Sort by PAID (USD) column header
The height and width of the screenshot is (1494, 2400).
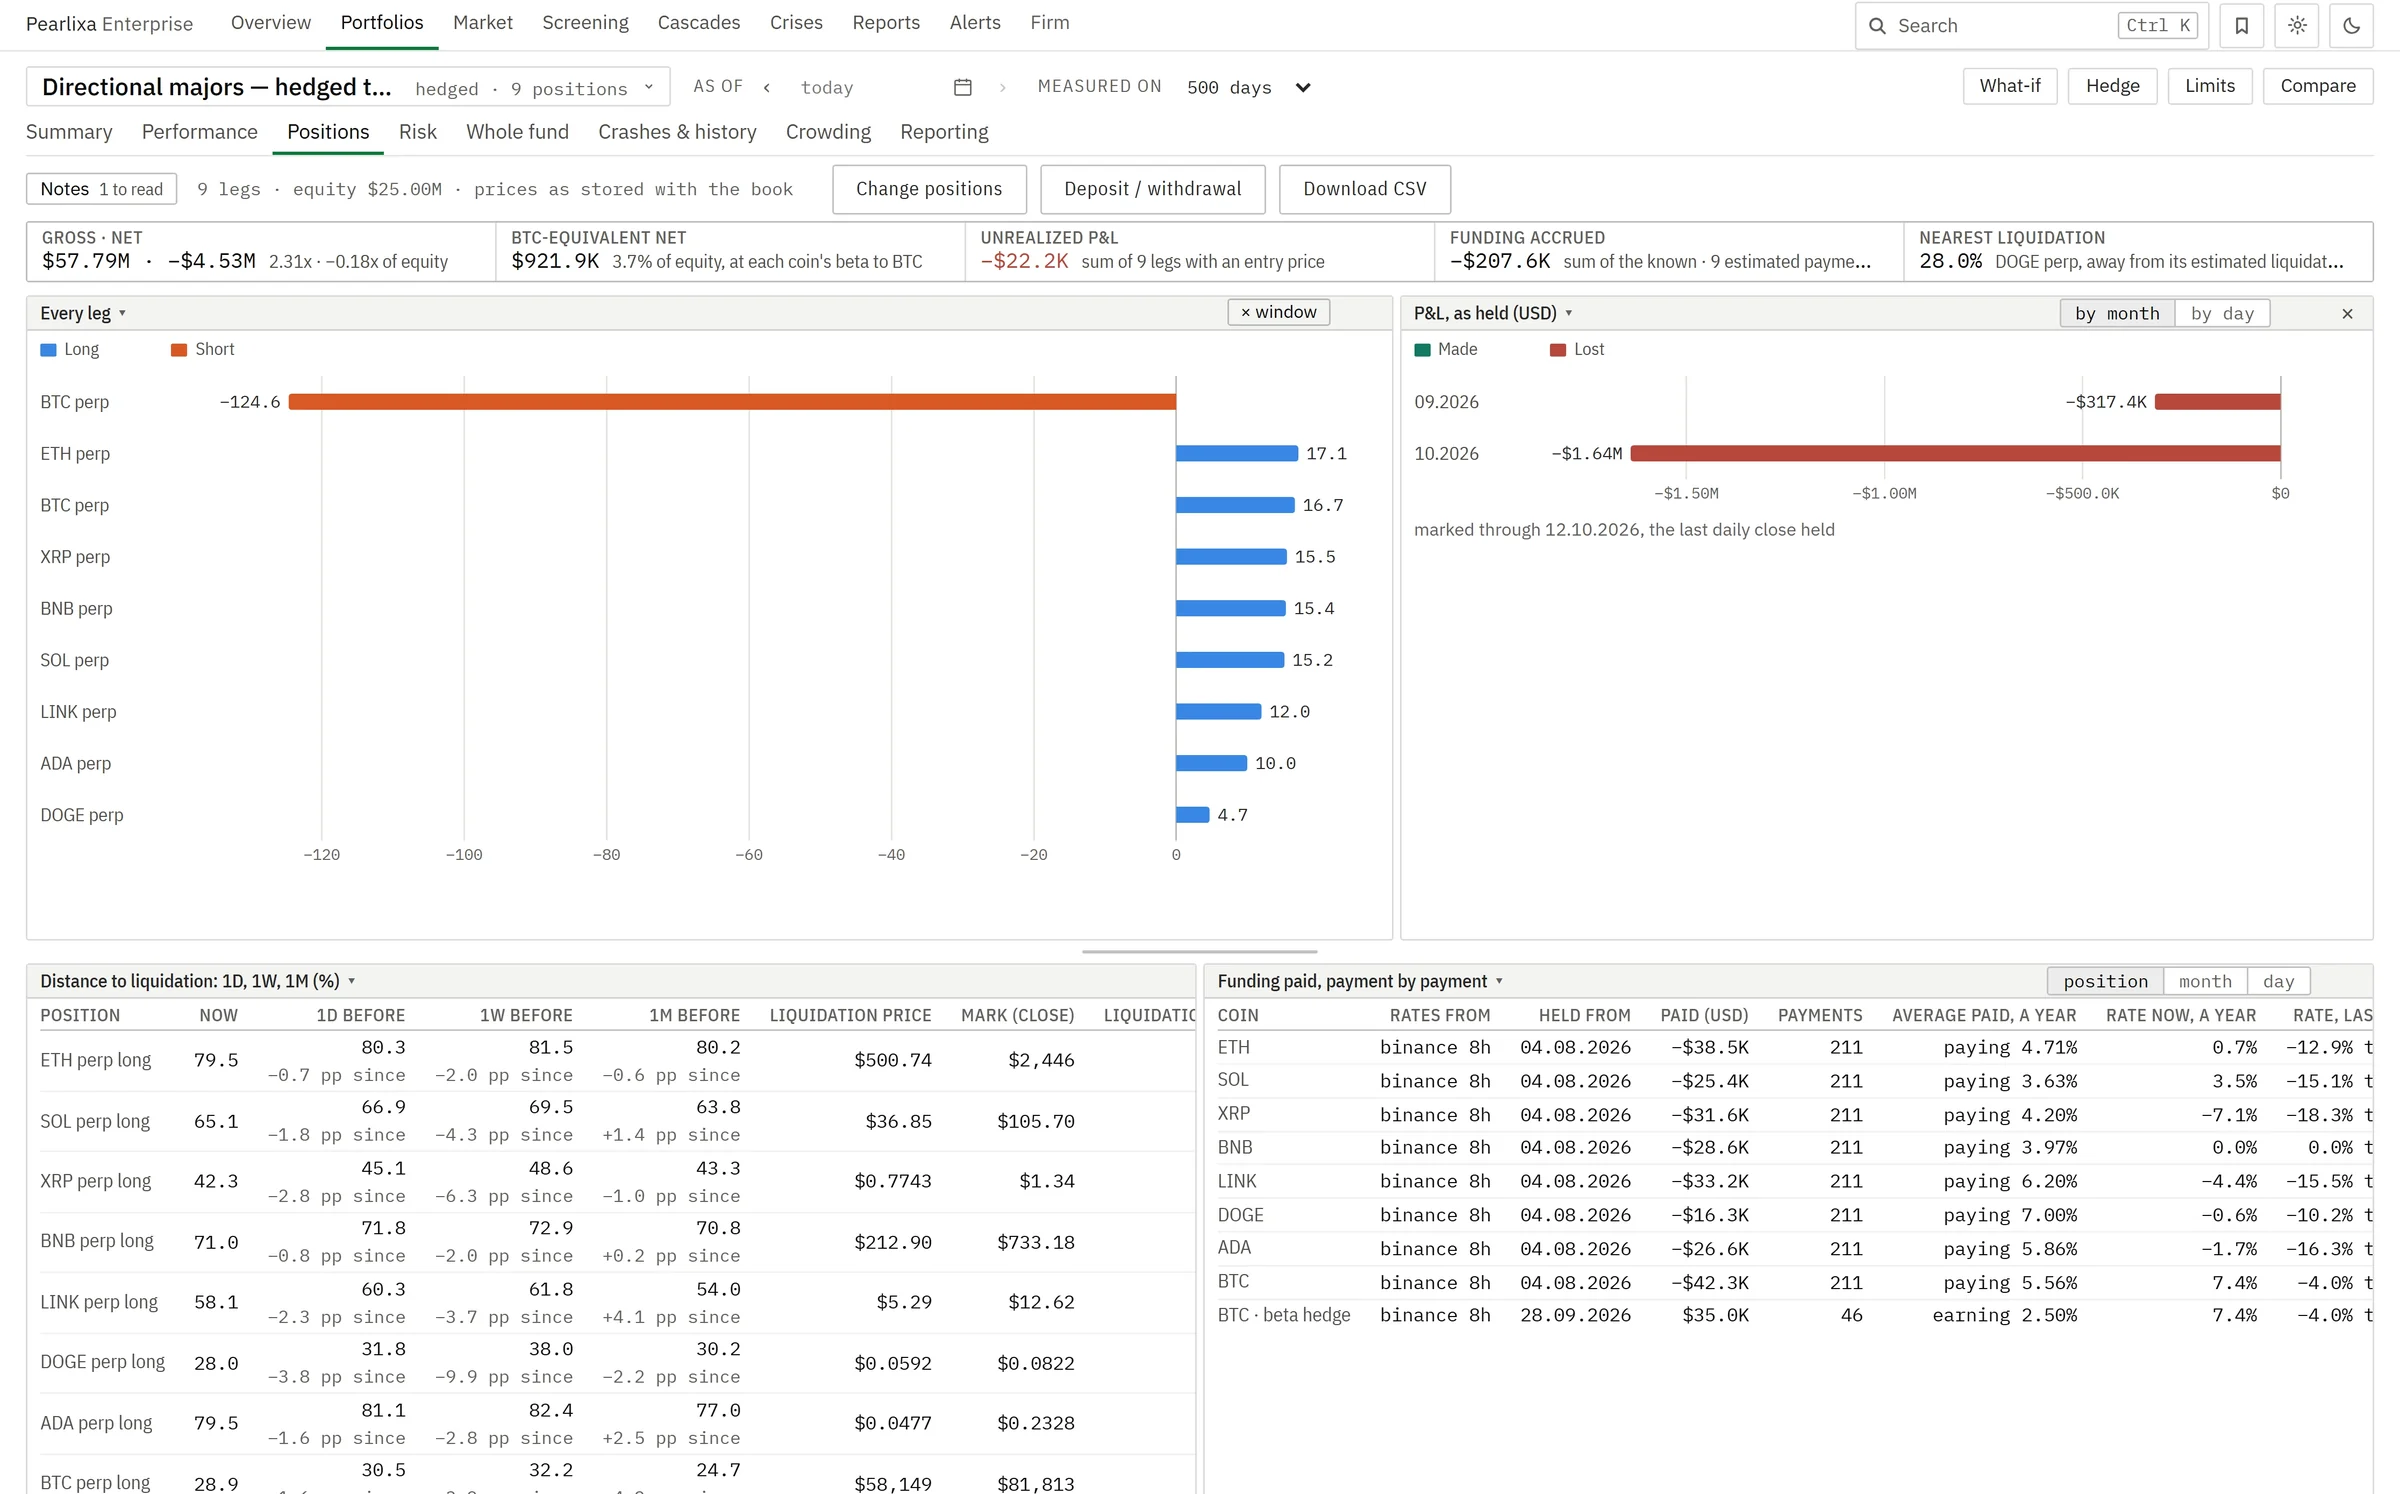pos(1704,1016)
